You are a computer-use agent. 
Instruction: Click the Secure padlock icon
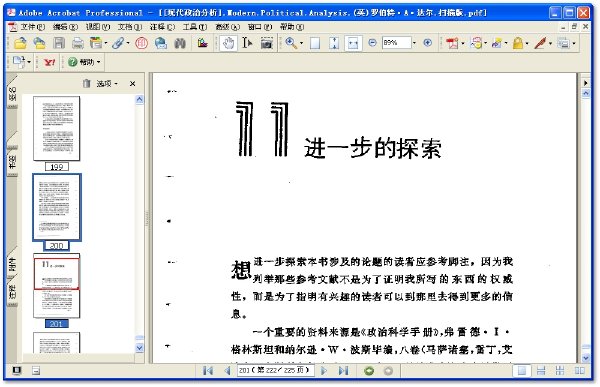click(x=518, y=43)
